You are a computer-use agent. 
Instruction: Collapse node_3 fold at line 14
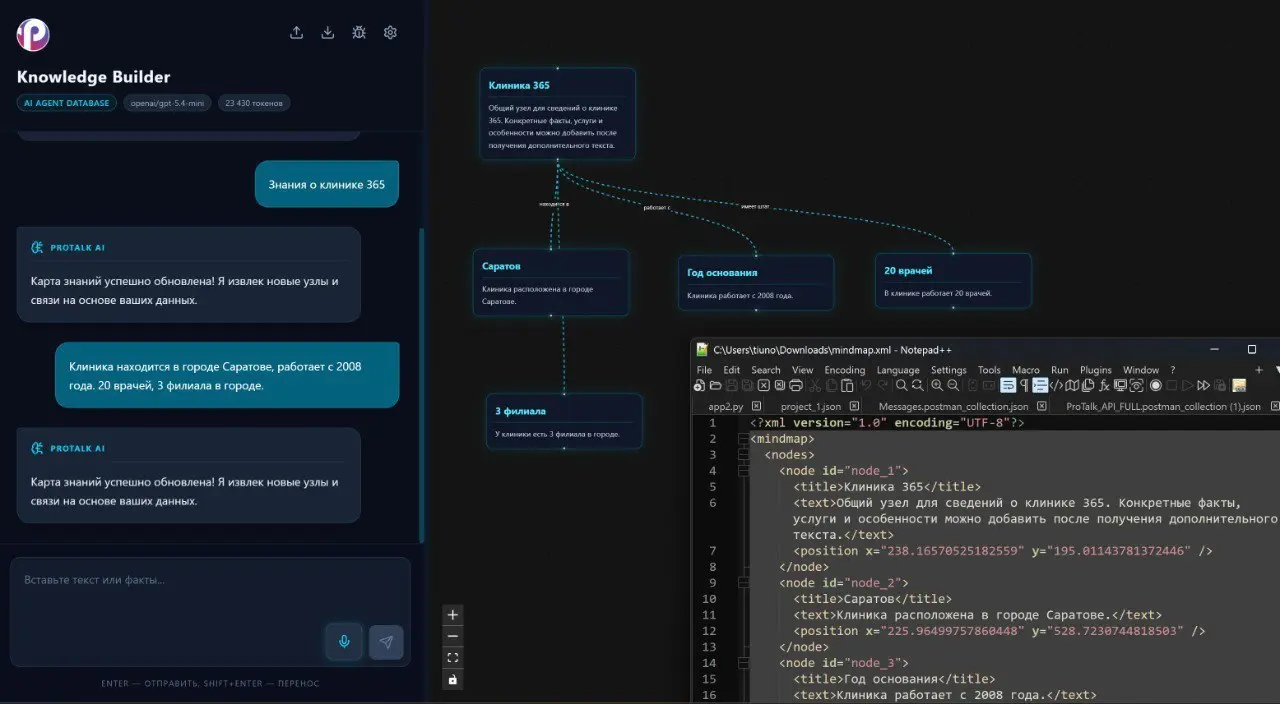pyautogui.click(x=741, y=662)
